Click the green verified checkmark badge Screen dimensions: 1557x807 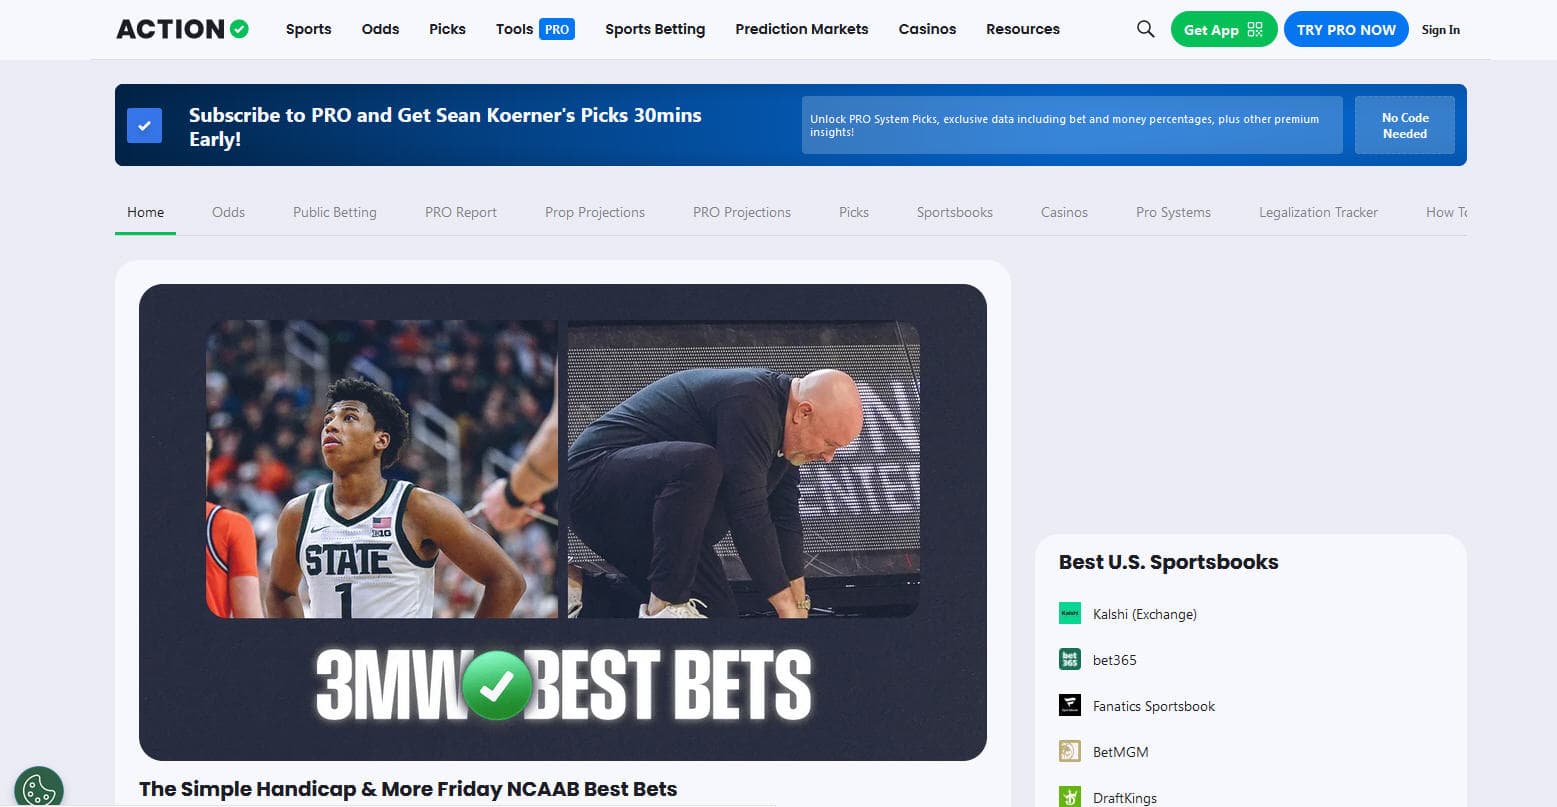click(x=237, y=29)
